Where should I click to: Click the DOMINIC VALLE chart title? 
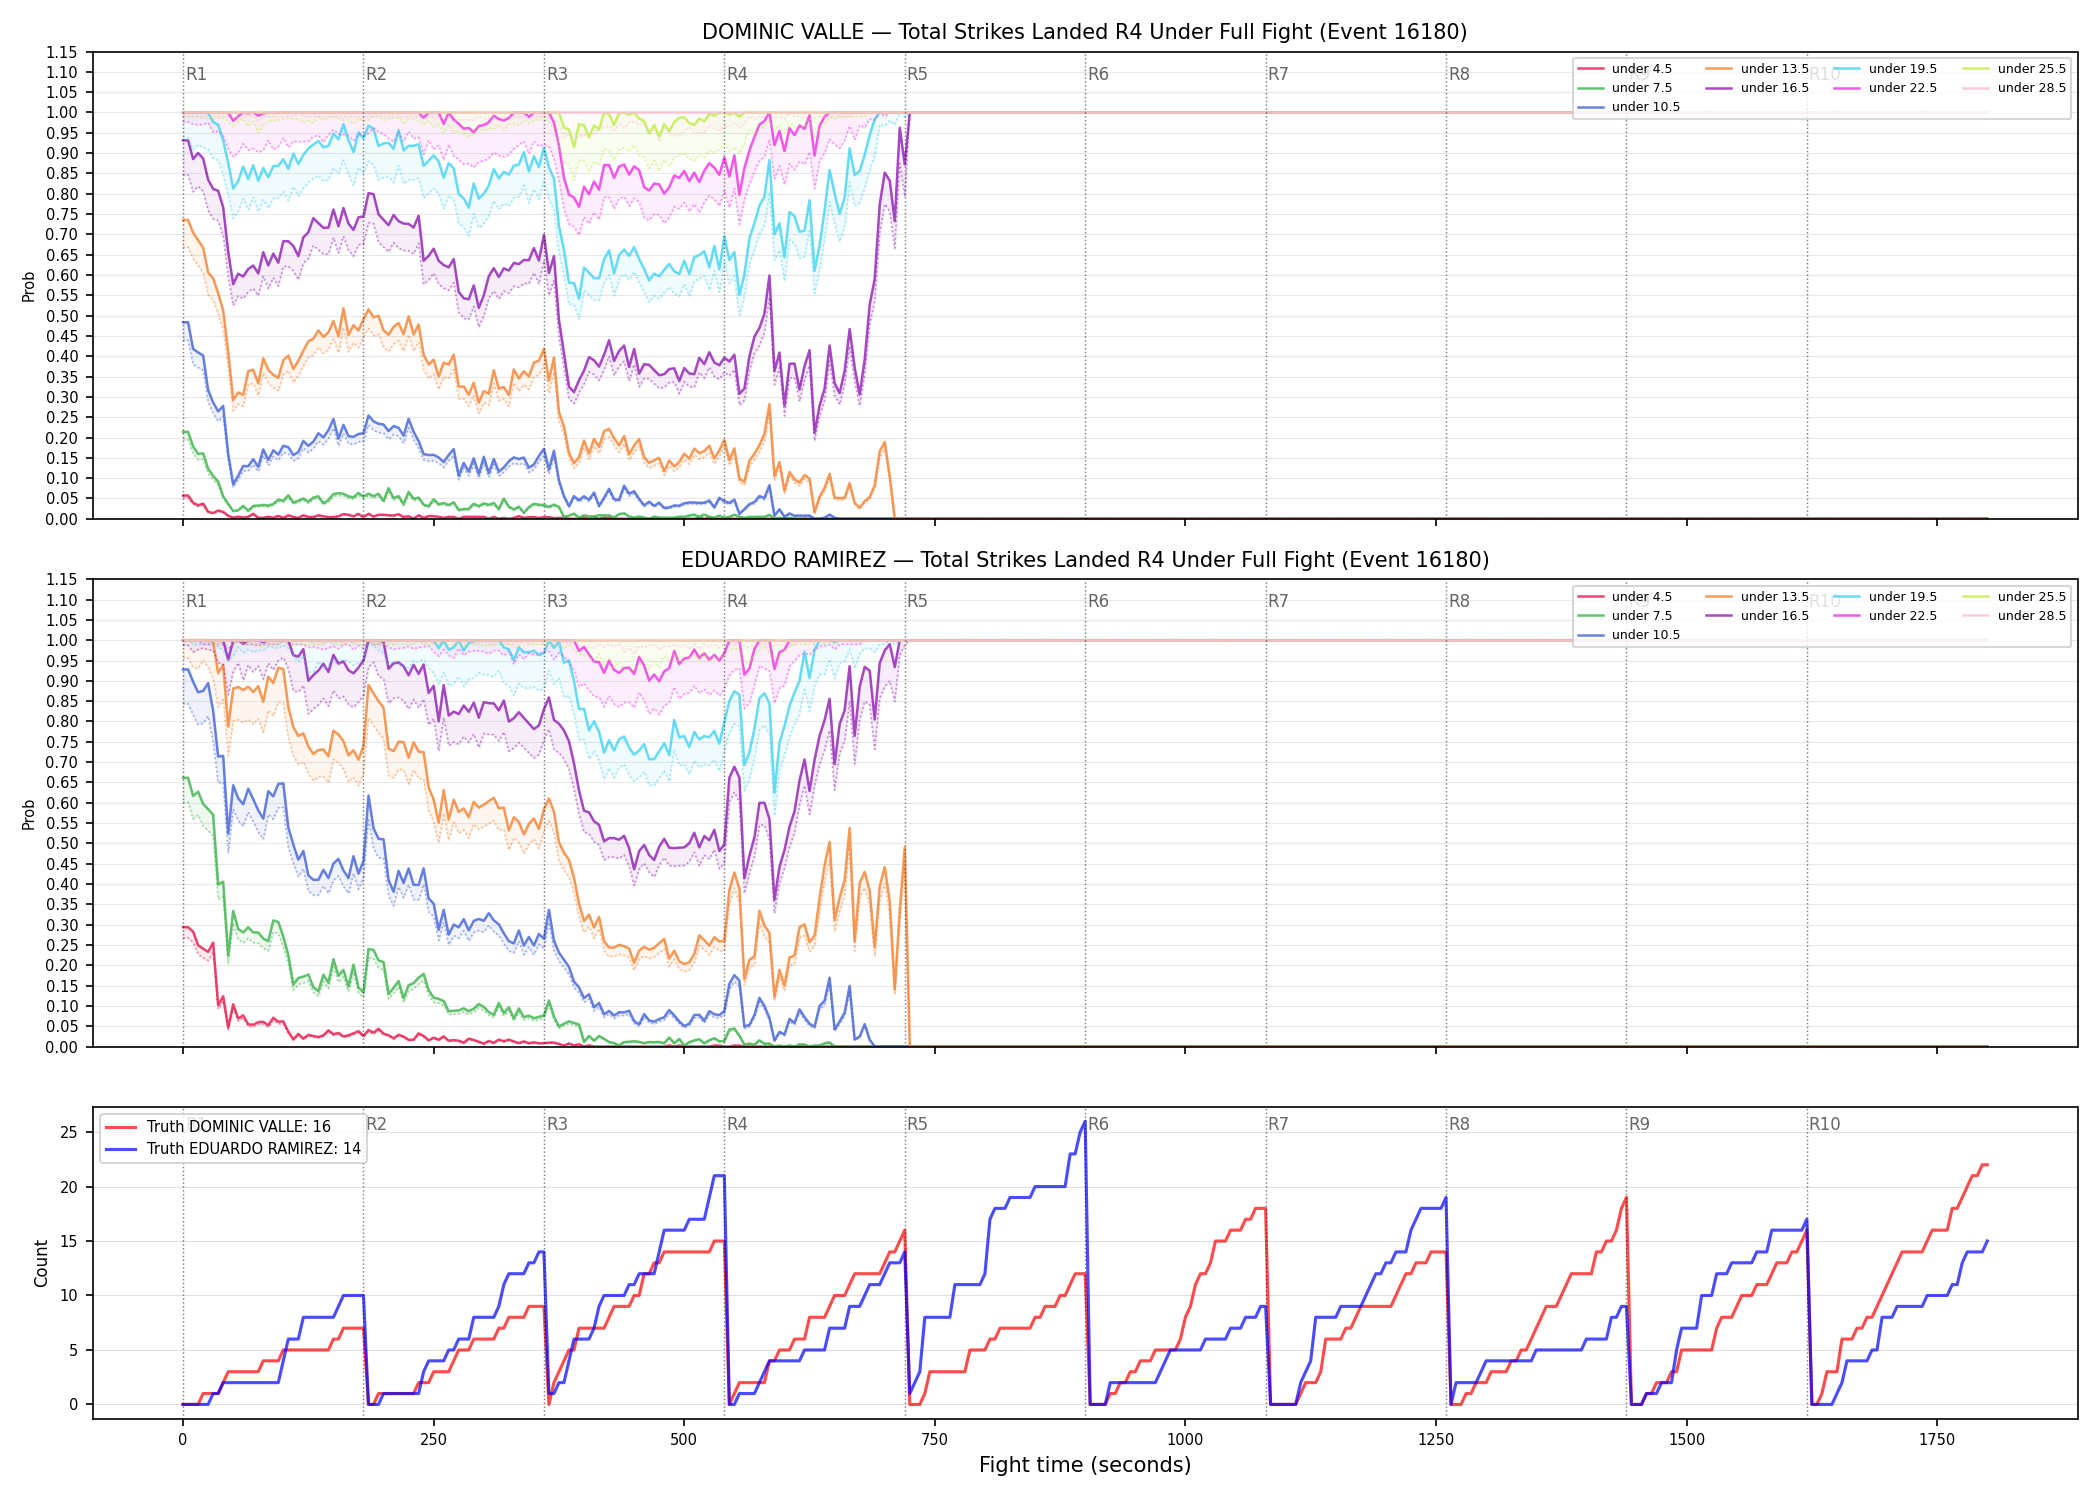[x=1084, y=32]
